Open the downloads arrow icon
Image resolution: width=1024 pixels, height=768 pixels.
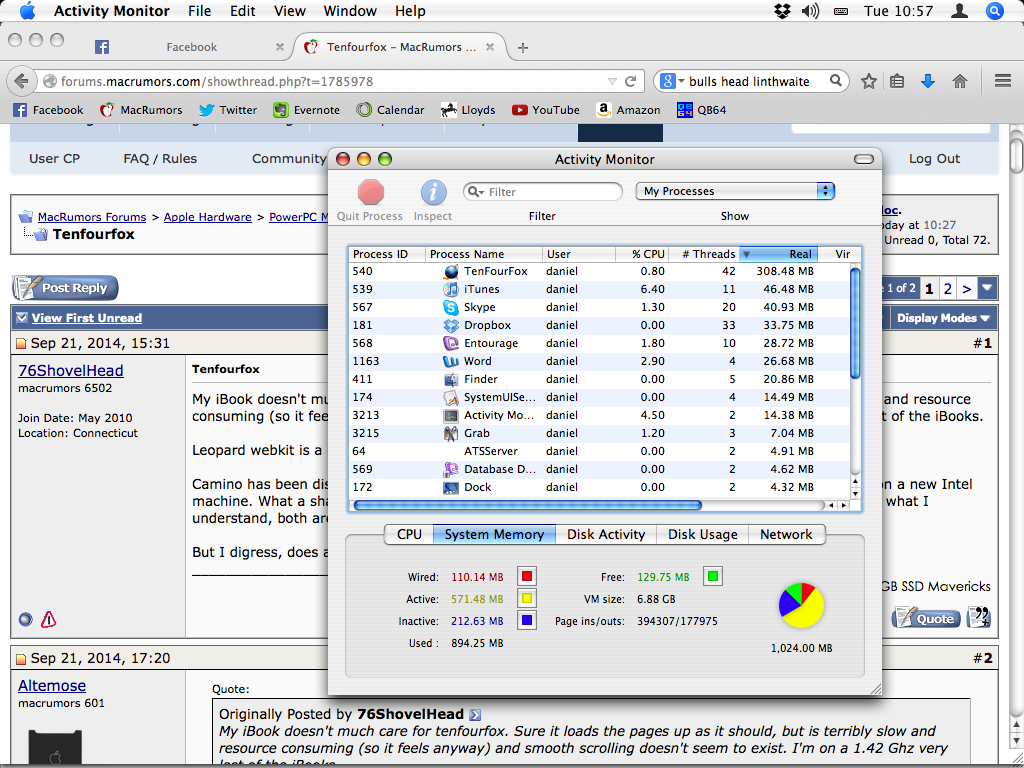(927, 82)
